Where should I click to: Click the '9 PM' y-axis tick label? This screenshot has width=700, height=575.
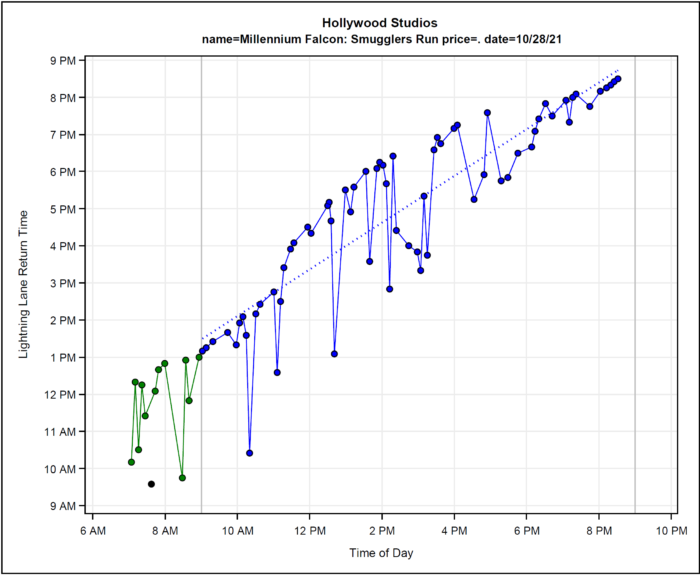[x=63, y=61]
